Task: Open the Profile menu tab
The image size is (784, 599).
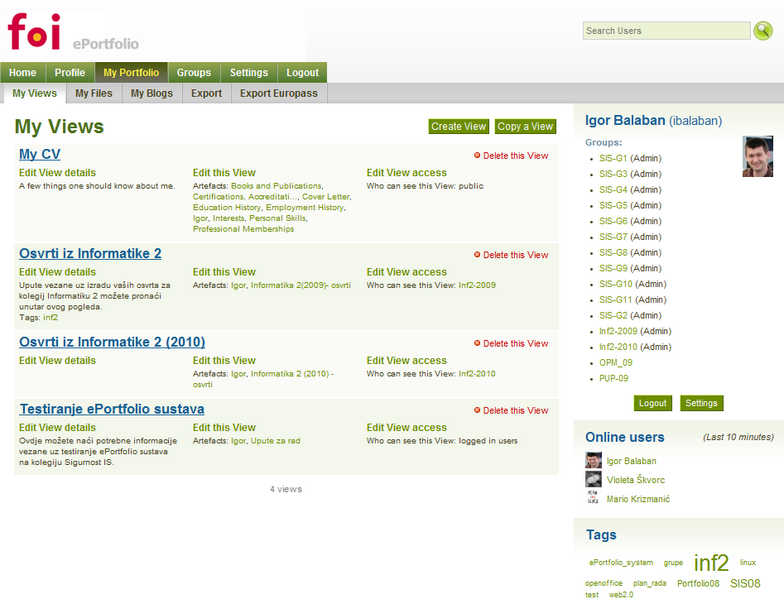Action: pyautogui.click(x=70, y=72)
